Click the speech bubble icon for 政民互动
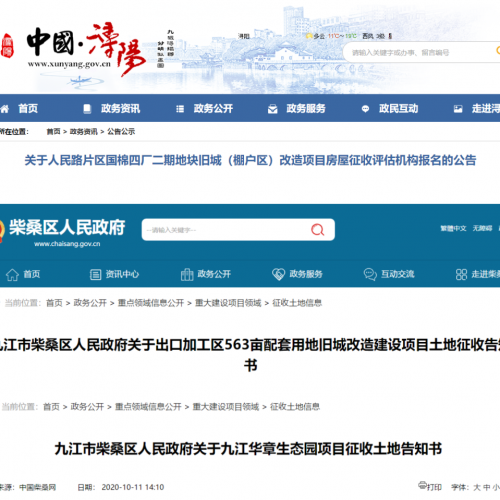Image resolution: width=500 pixels, height=500 pixels. pos(365,109)
